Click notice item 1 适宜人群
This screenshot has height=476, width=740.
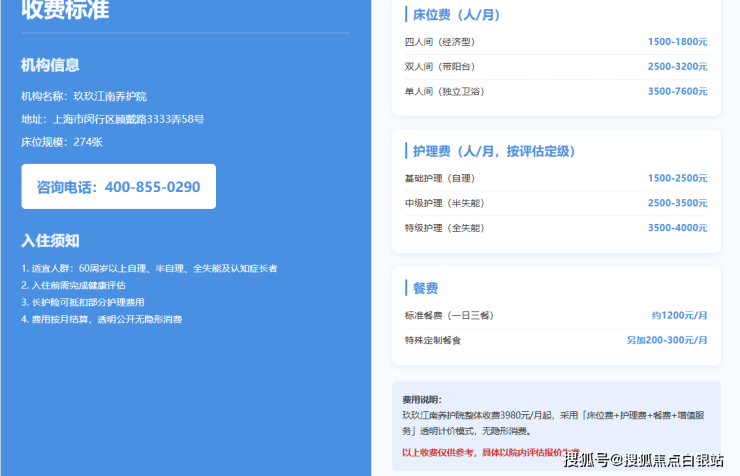click(149, 268)
